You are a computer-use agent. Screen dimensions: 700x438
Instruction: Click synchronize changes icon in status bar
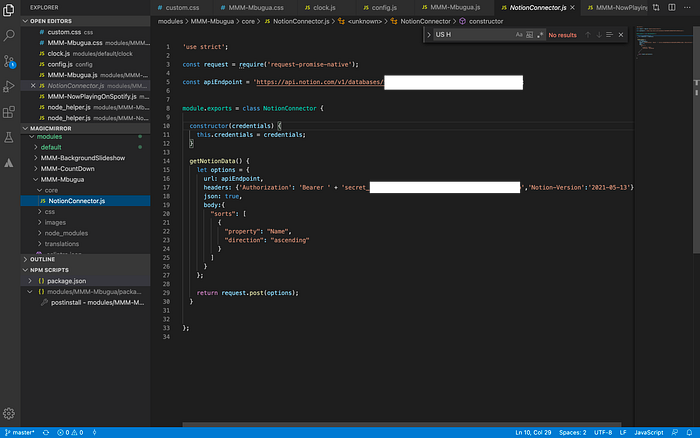click(46, 432)
